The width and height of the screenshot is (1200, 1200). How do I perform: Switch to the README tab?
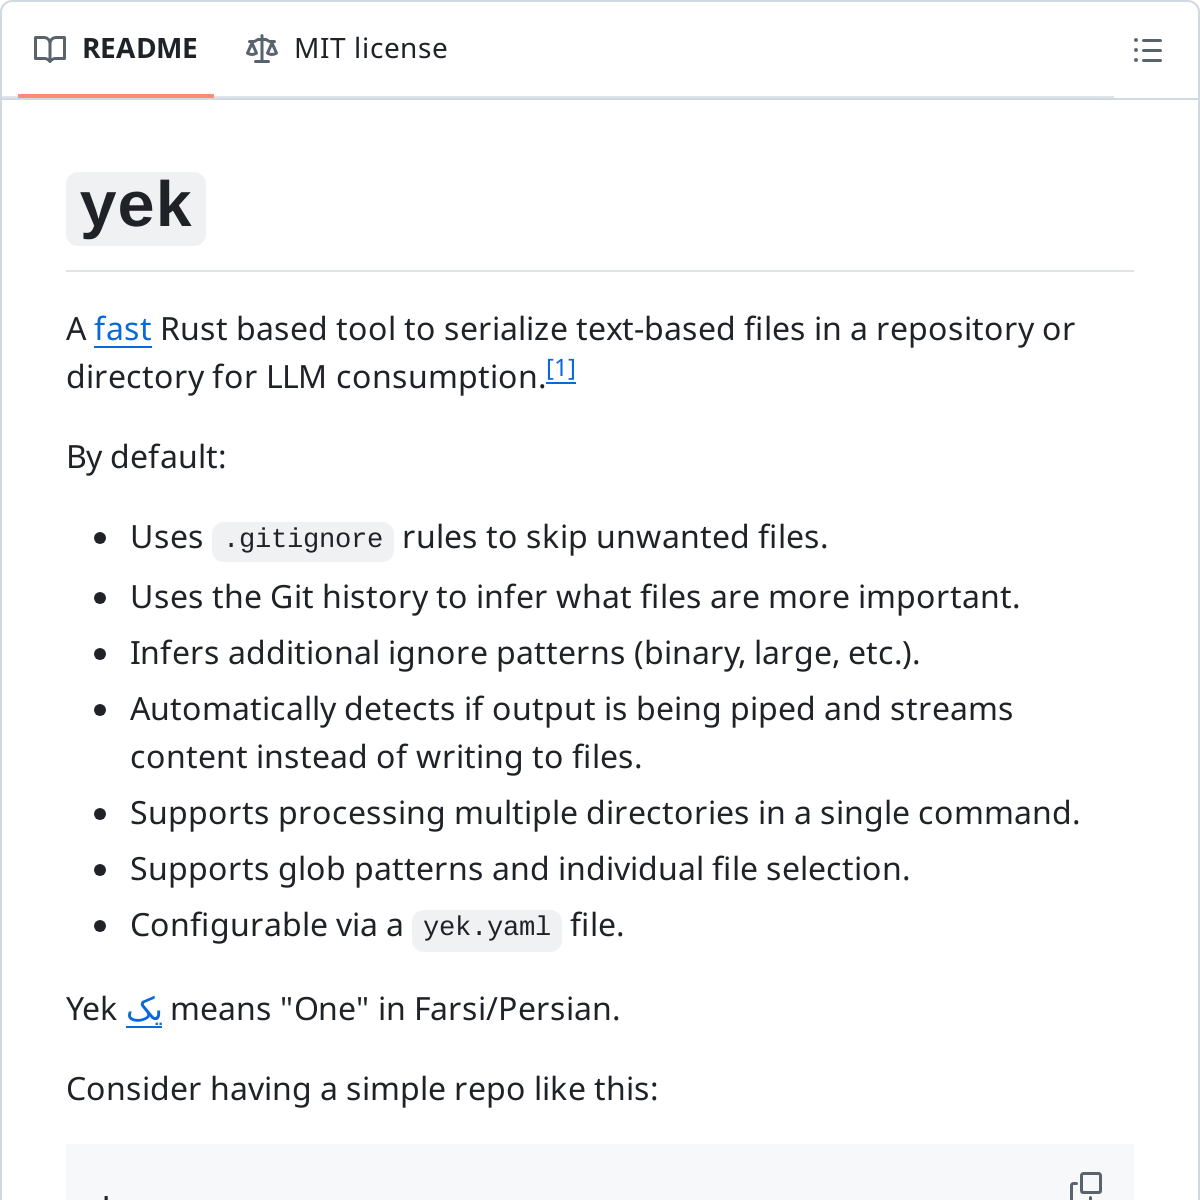[x=116, y=49]
